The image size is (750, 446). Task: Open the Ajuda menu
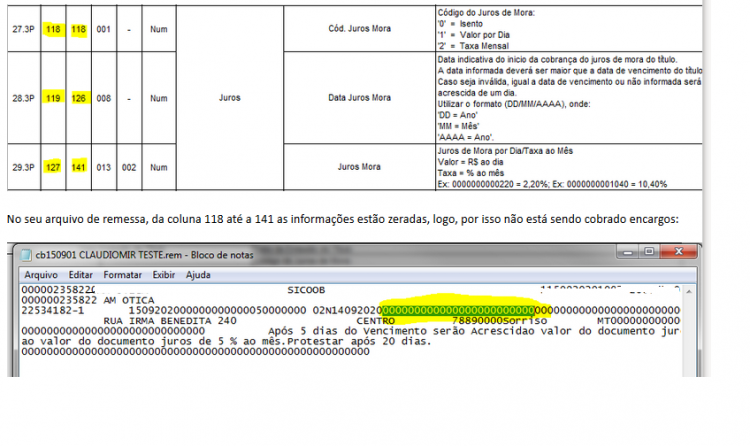[x=198, y=275]
